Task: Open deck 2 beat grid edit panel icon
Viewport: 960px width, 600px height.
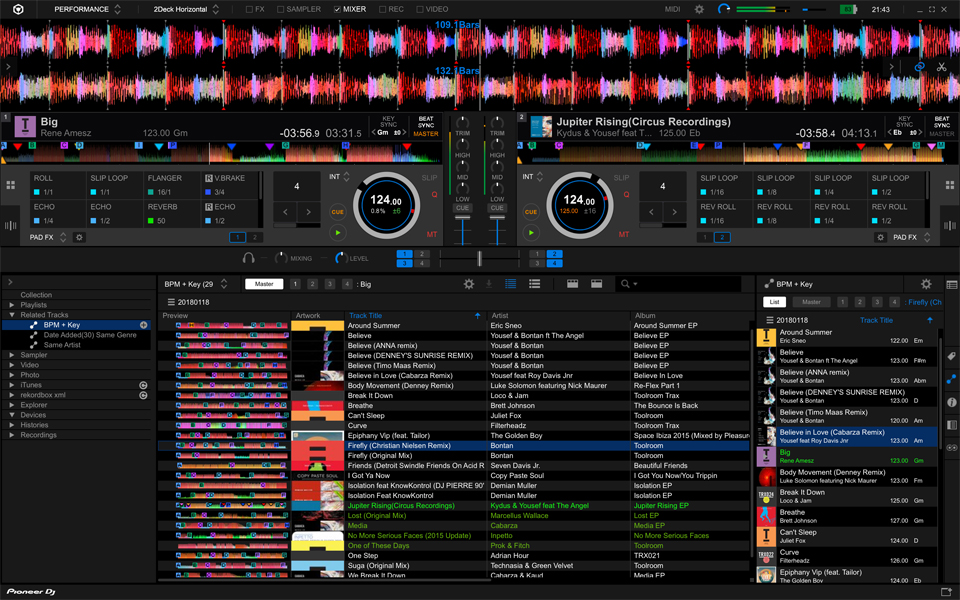Action: 950,225
